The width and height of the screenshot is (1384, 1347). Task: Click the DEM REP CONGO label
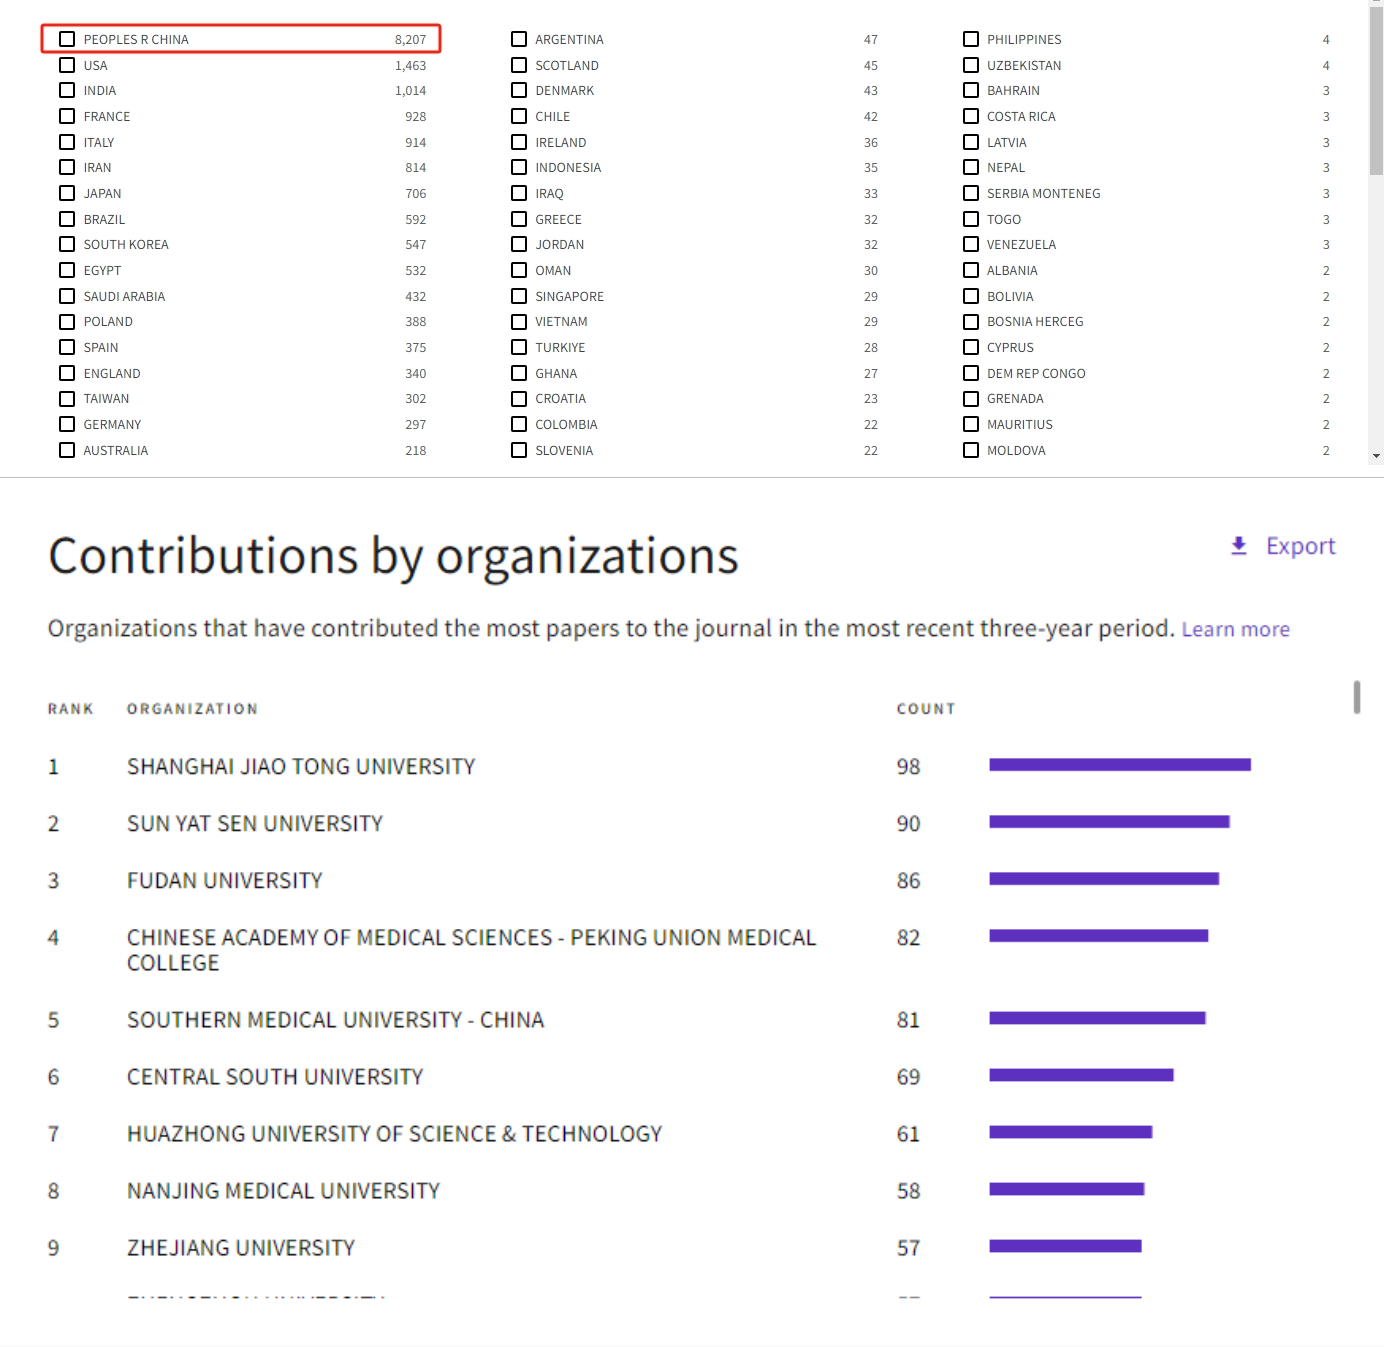[1036, 373]
